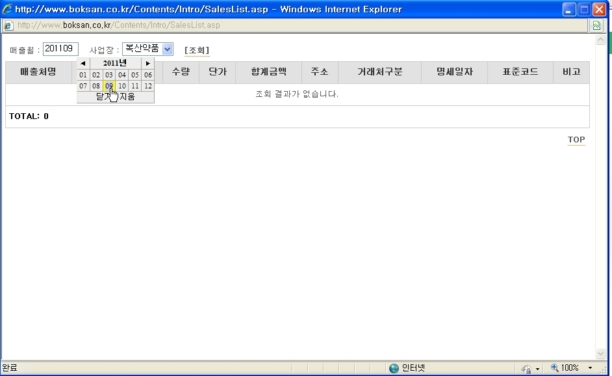
Task: Minimize the Internet Explorer window
Action: pyautogui.click(x=569, y=9)
